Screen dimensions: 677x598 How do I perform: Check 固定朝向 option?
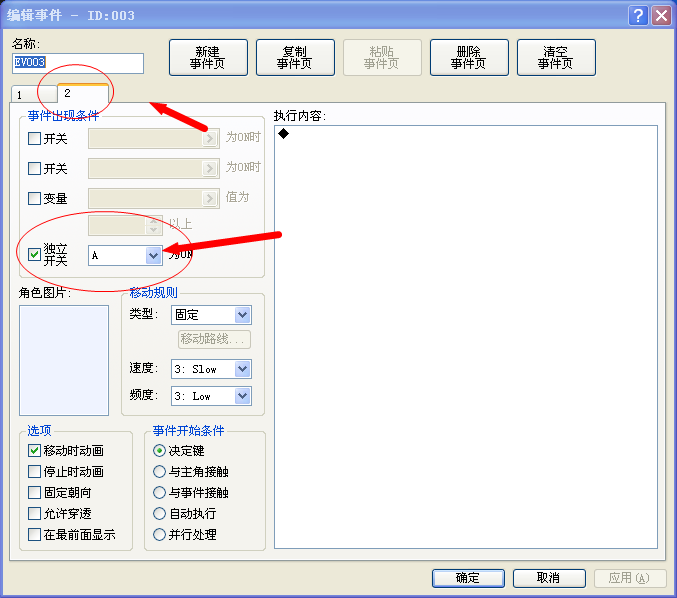[x=34, y=492]
